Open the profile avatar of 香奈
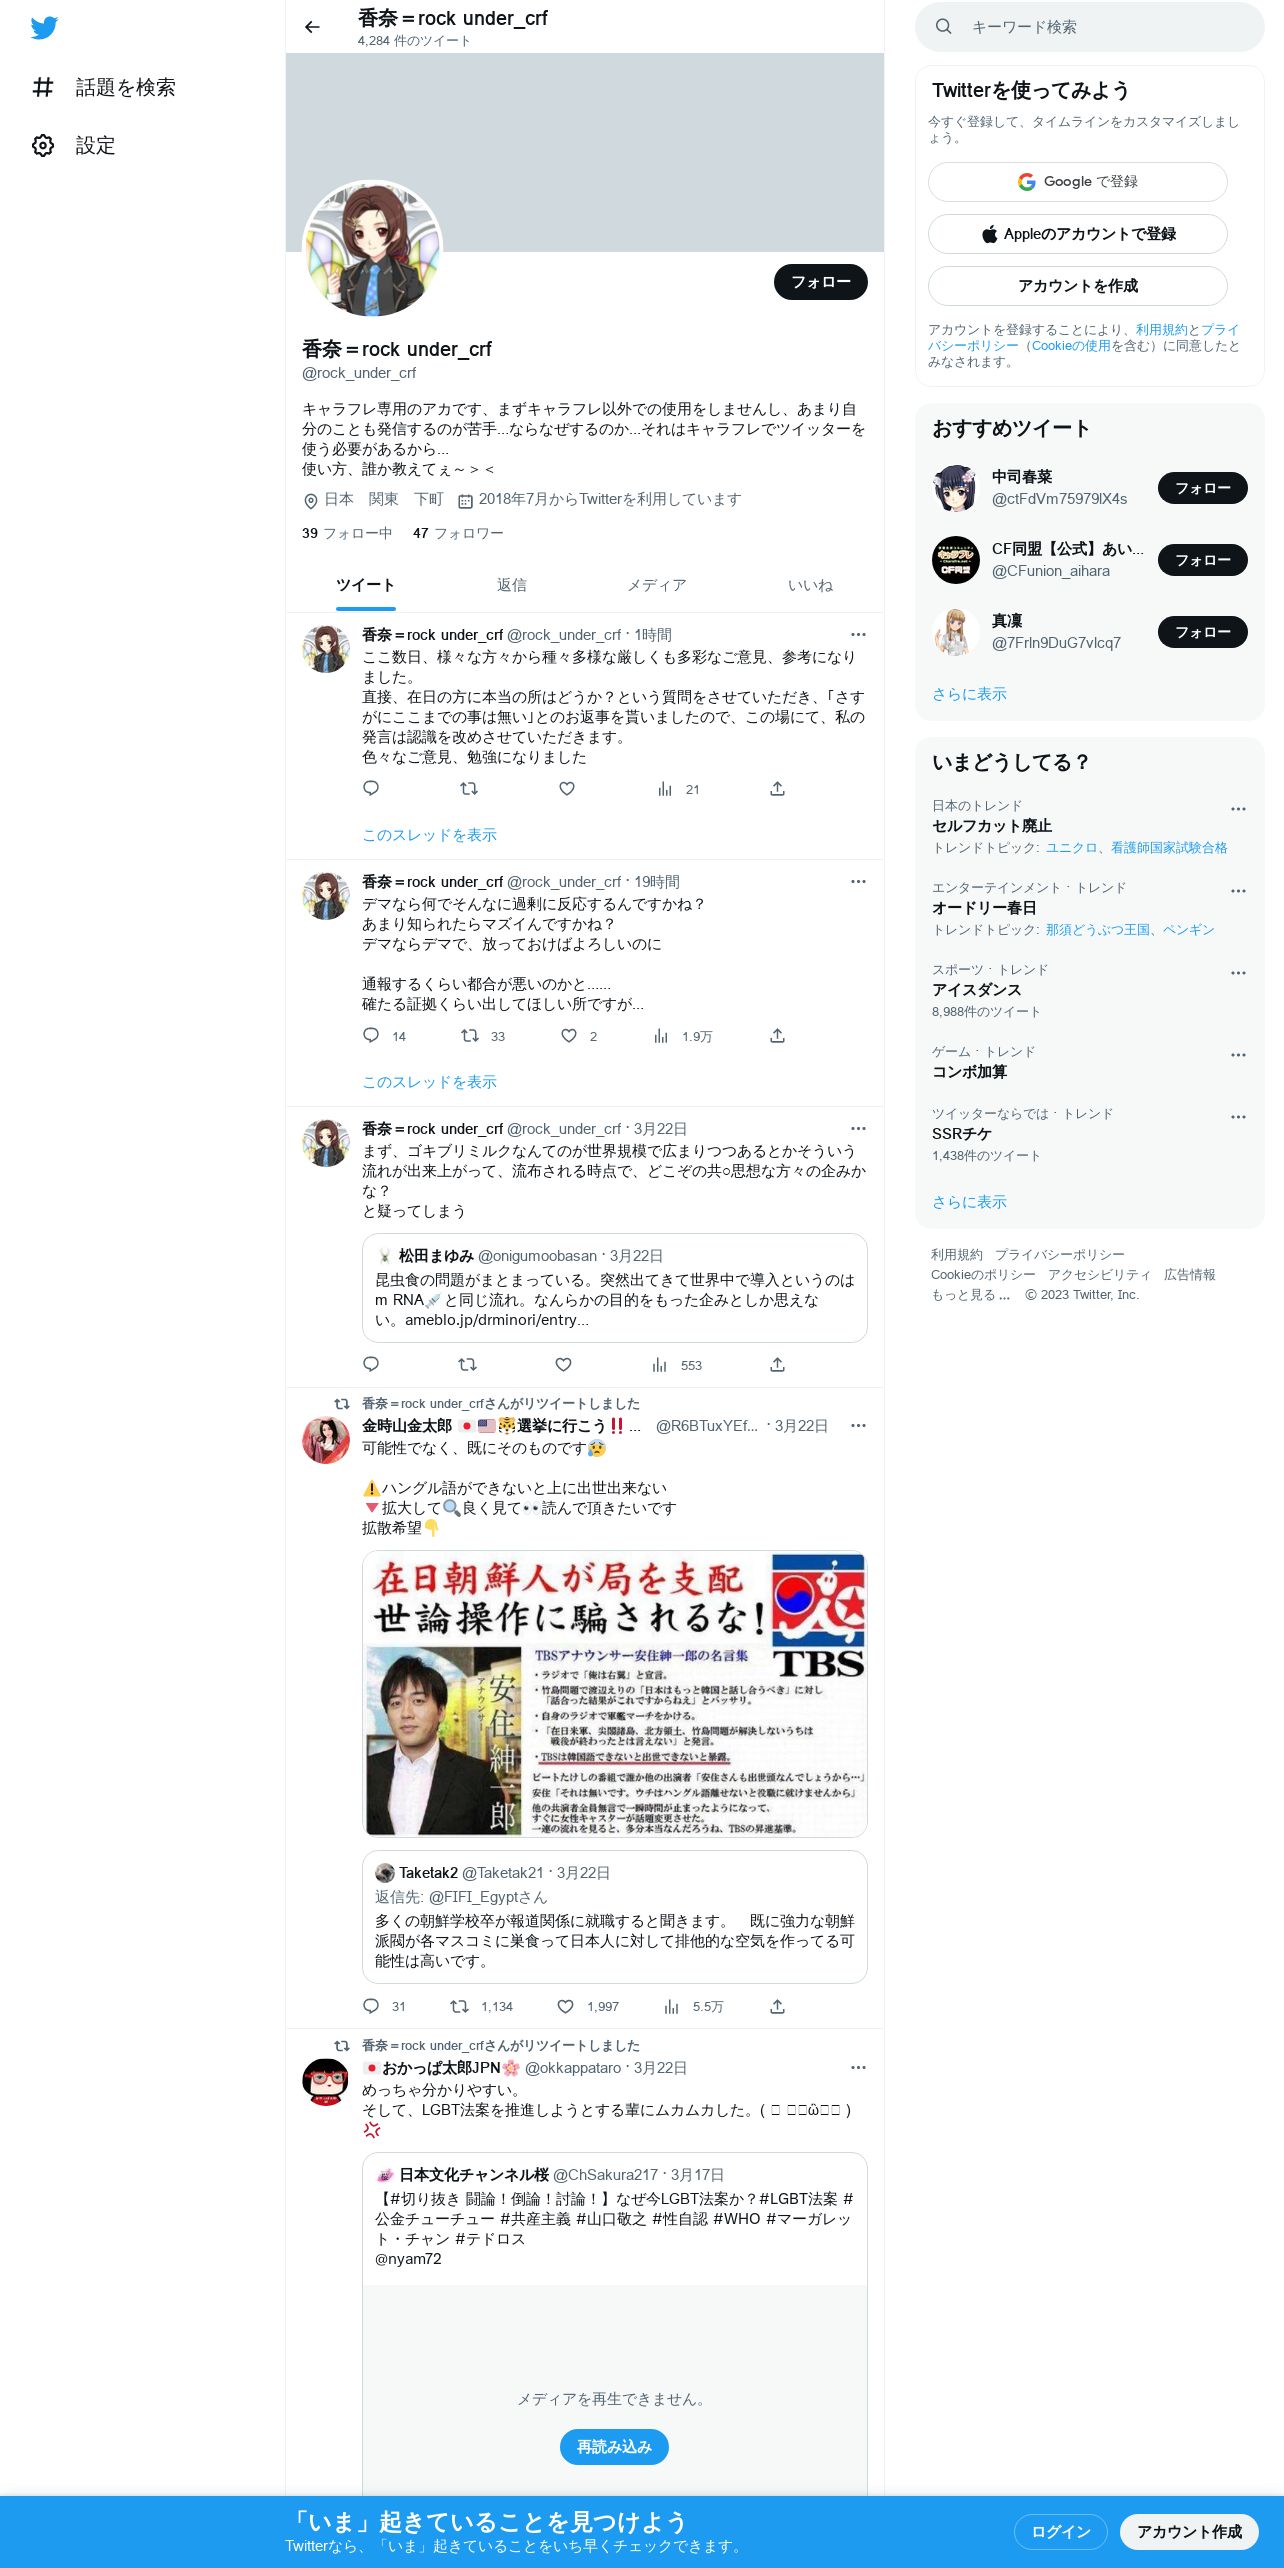This screenshot has width=1284, height=2568. tap(372, 249)
